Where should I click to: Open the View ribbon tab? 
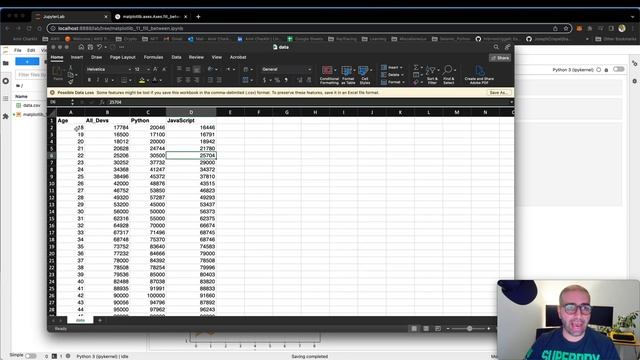[x=217, y=57]
